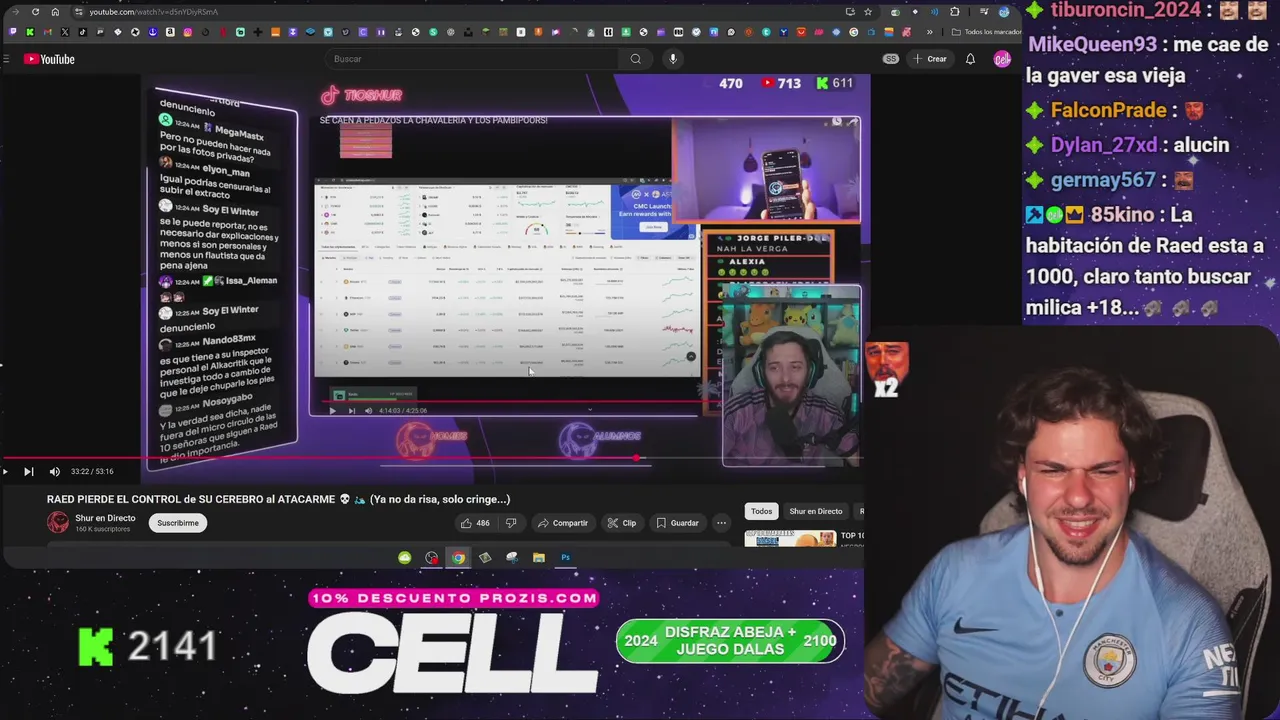Open the X bookmark in bookmarks bar
Screen dimensions: 1280x720
click(65, 32)
